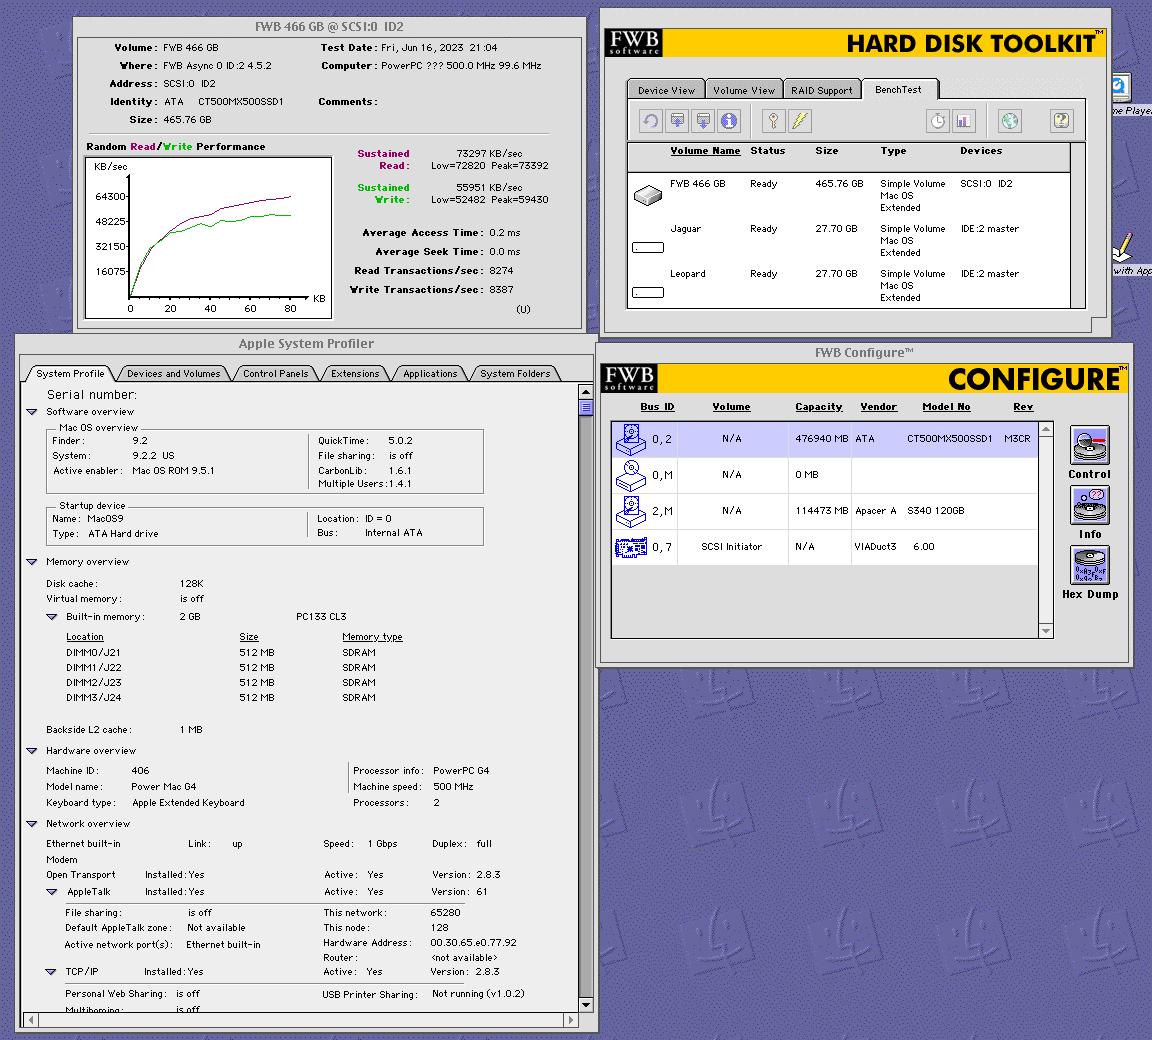1152x1040 pixels.
Task: Click the Bus ID column header
Action: coord(657,407)
